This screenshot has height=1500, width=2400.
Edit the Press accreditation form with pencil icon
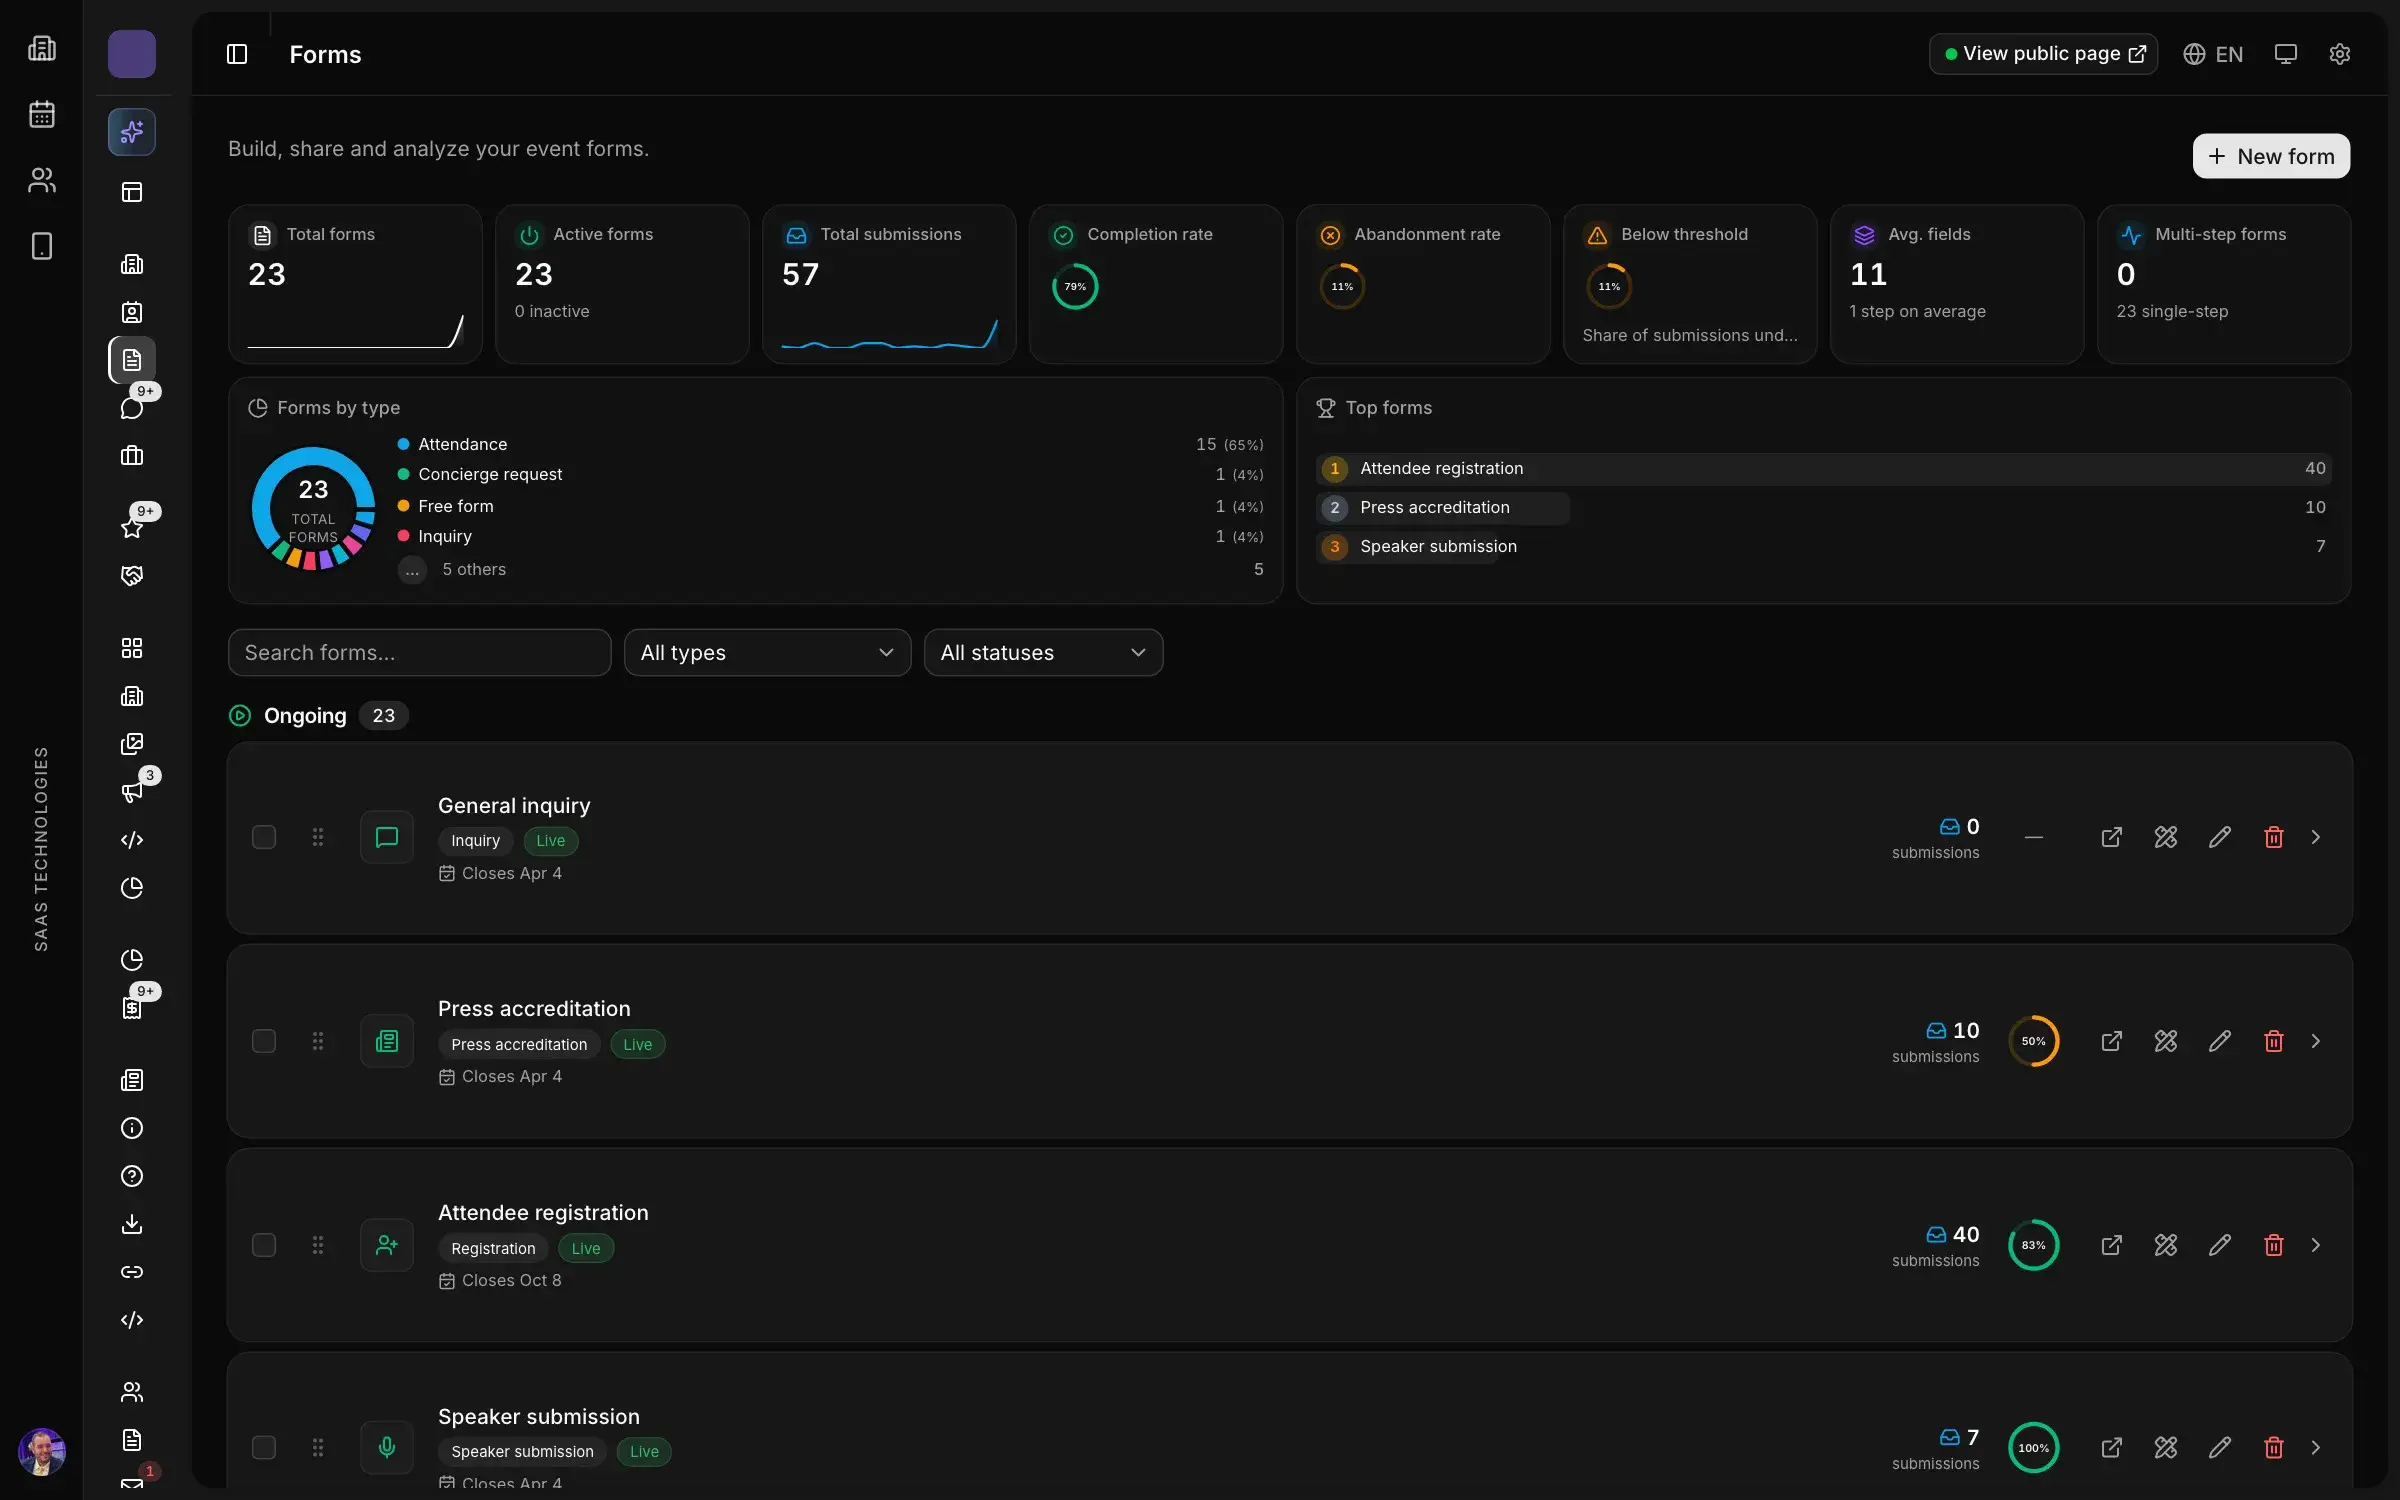tap(2219, 1041)
